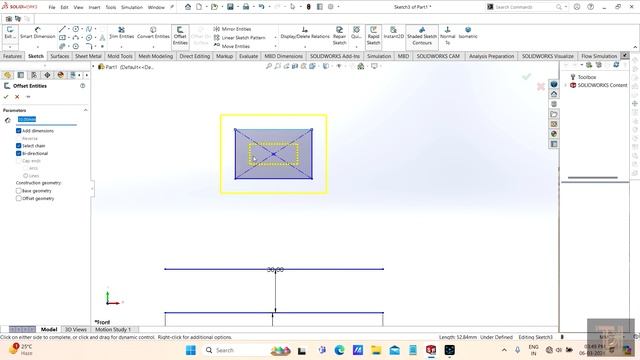The width and height of the screenshot is (640, 360).
Task: Switch to the Surfaces tab
Action: coord(60,56)
